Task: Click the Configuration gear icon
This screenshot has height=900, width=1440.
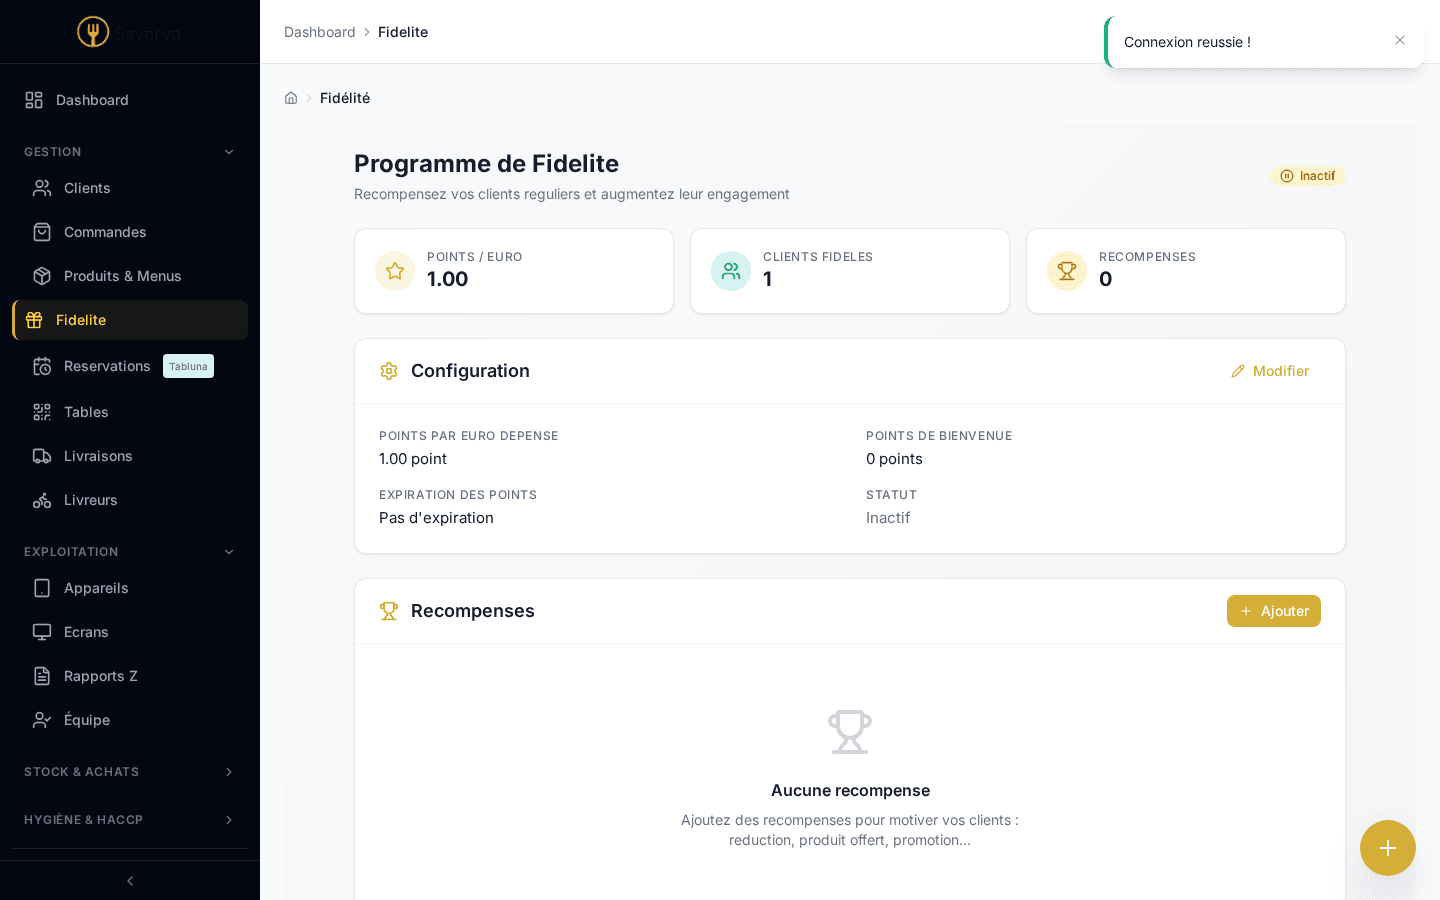Action: [389, 371]
